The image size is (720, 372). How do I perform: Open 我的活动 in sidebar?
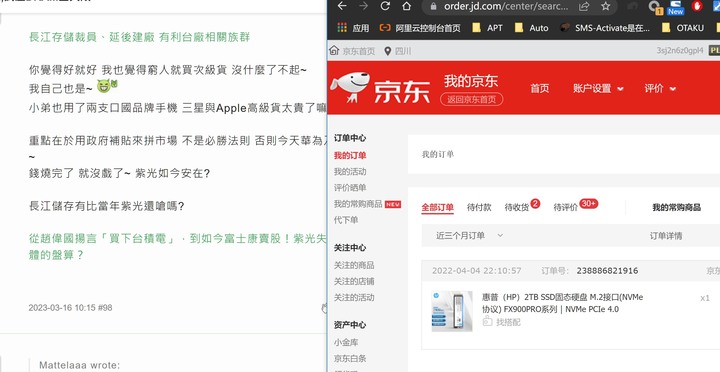click(x=350, y=172)
